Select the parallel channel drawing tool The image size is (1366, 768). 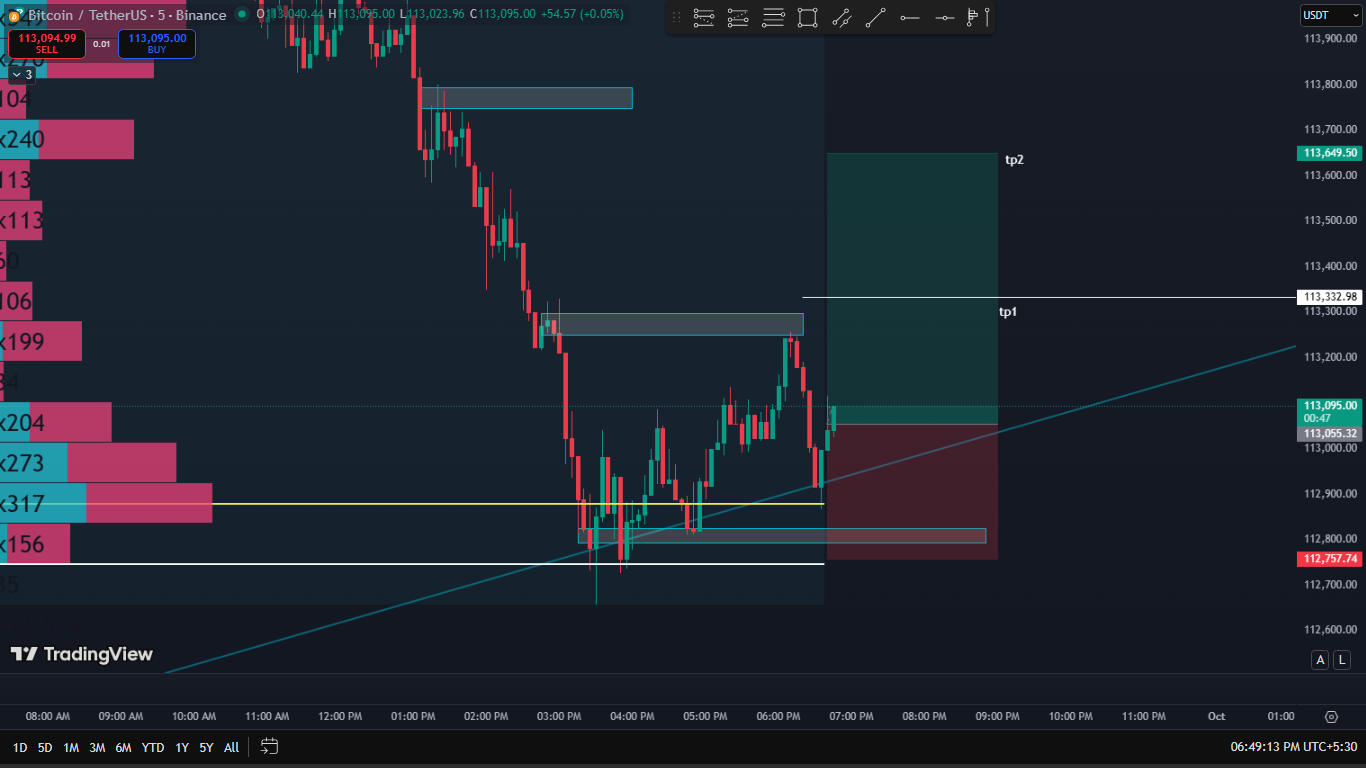tap(841, 17)
